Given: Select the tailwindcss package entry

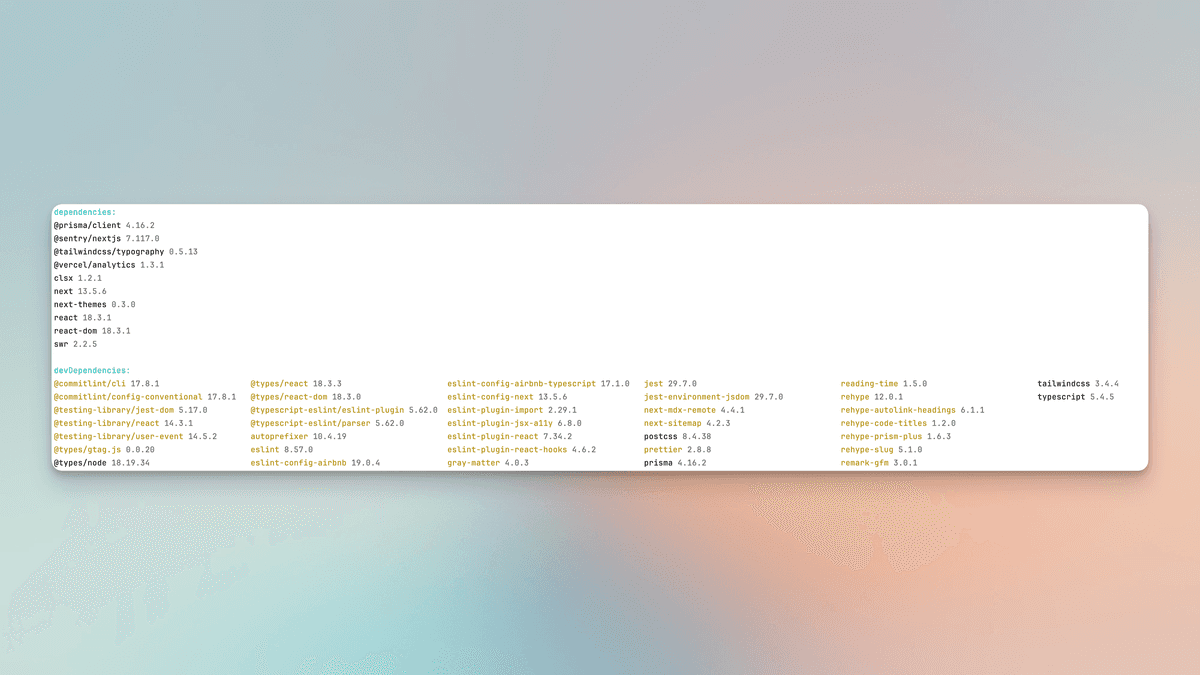Looking at the screenshot, I should 1065,384.
